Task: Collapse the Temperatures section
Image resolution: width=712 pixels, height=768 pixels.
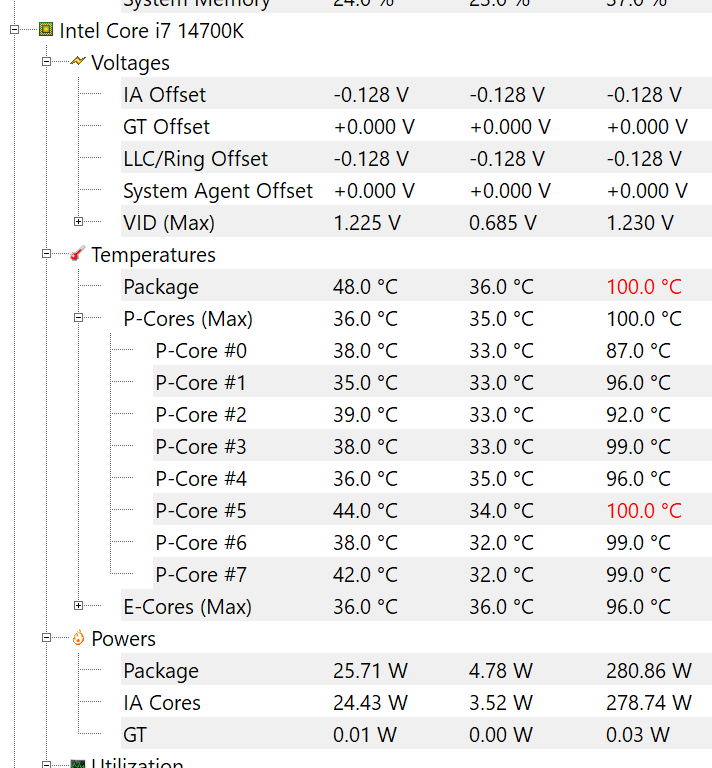Action: pyautogui.click(x=46, y=254)
